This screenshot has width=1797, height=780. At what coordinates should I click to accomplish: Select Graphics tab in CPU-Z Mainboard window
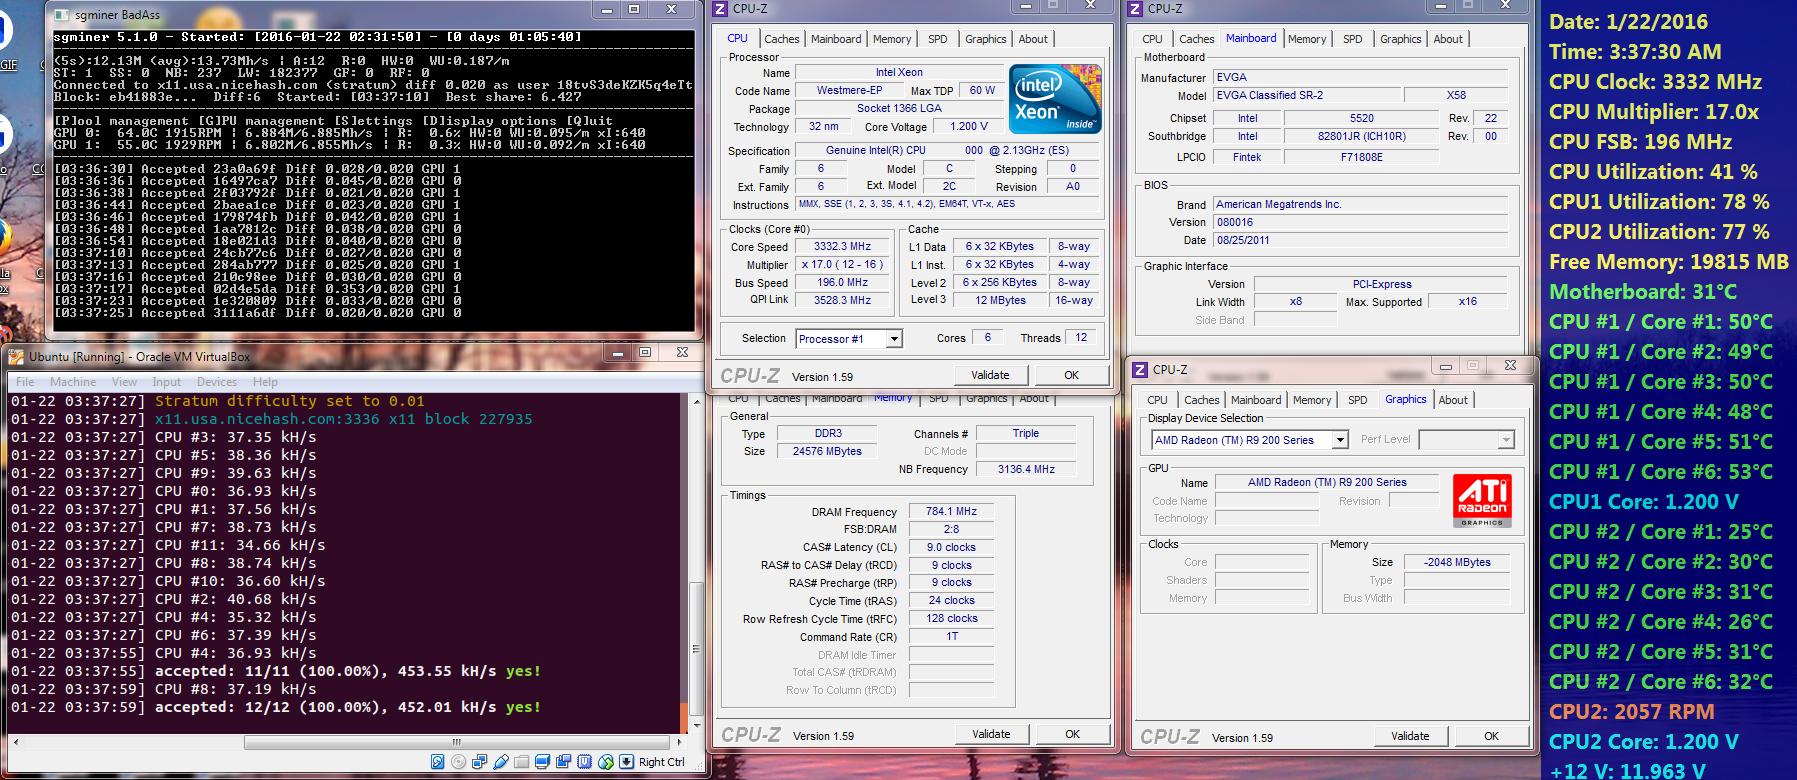pos(1400,39)
